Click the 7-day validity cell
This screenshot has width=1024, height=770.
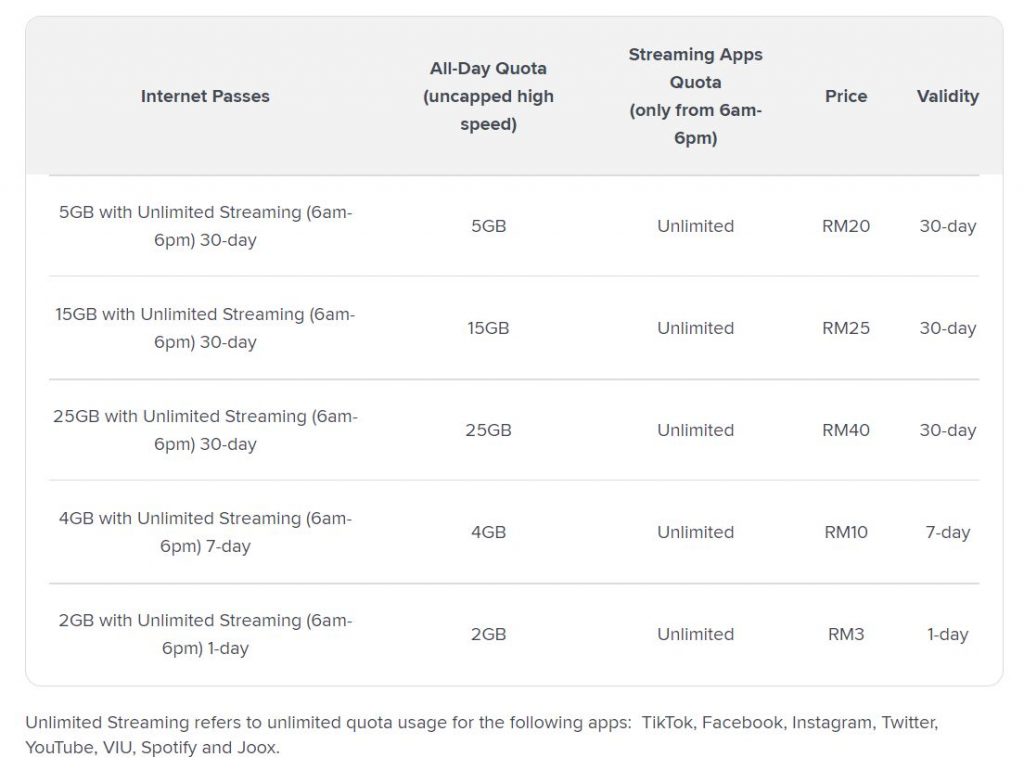(x=947, y=532)
